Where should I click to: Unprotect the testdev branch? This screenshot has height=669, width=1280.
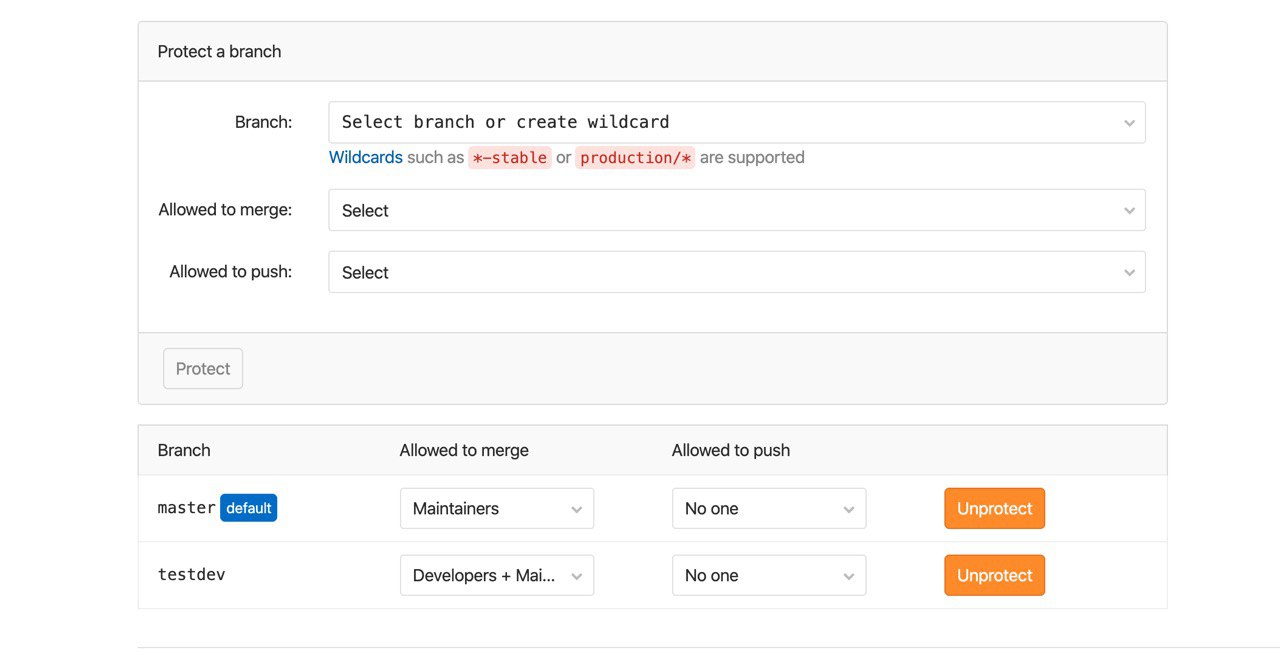[x=994, y=575]
